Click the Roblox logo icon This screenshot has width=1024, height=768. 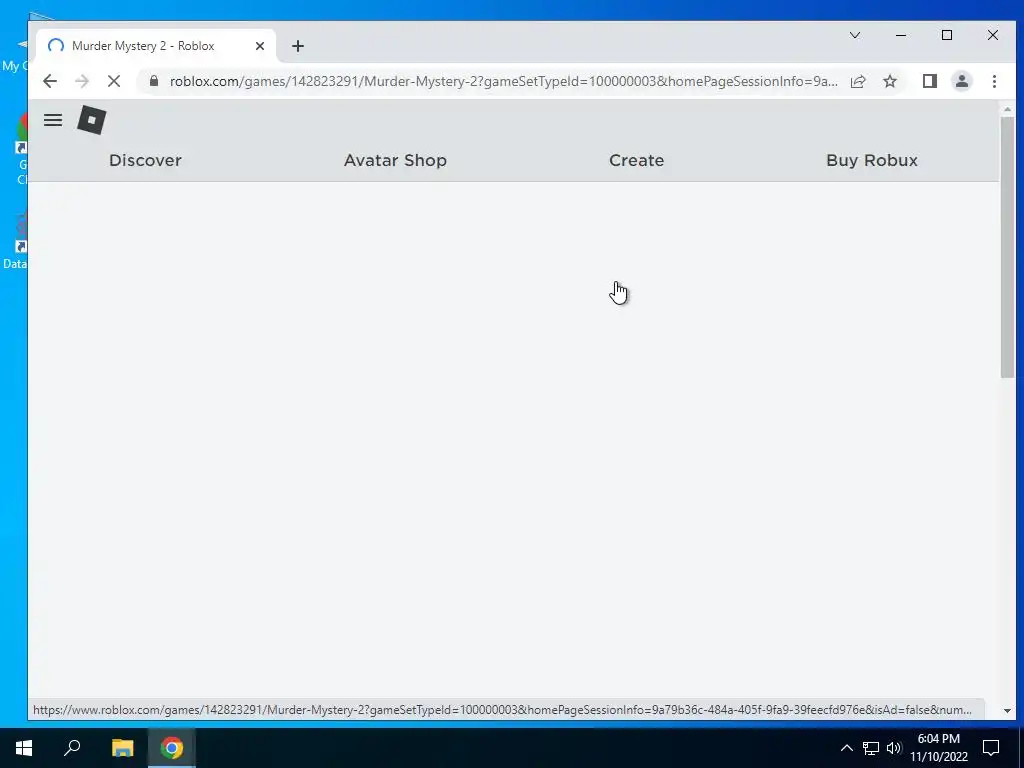91,120
